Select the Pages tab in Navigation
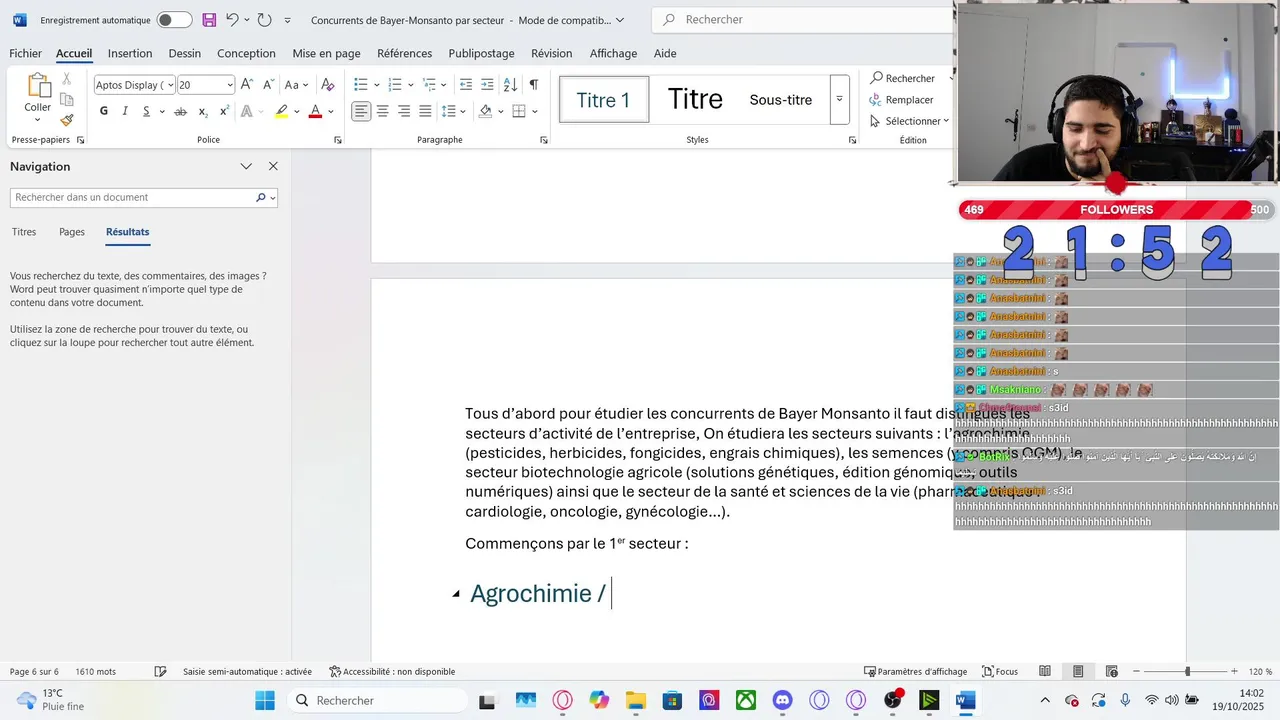Viewport: 1280px width, 720px height. click(72, 232)
